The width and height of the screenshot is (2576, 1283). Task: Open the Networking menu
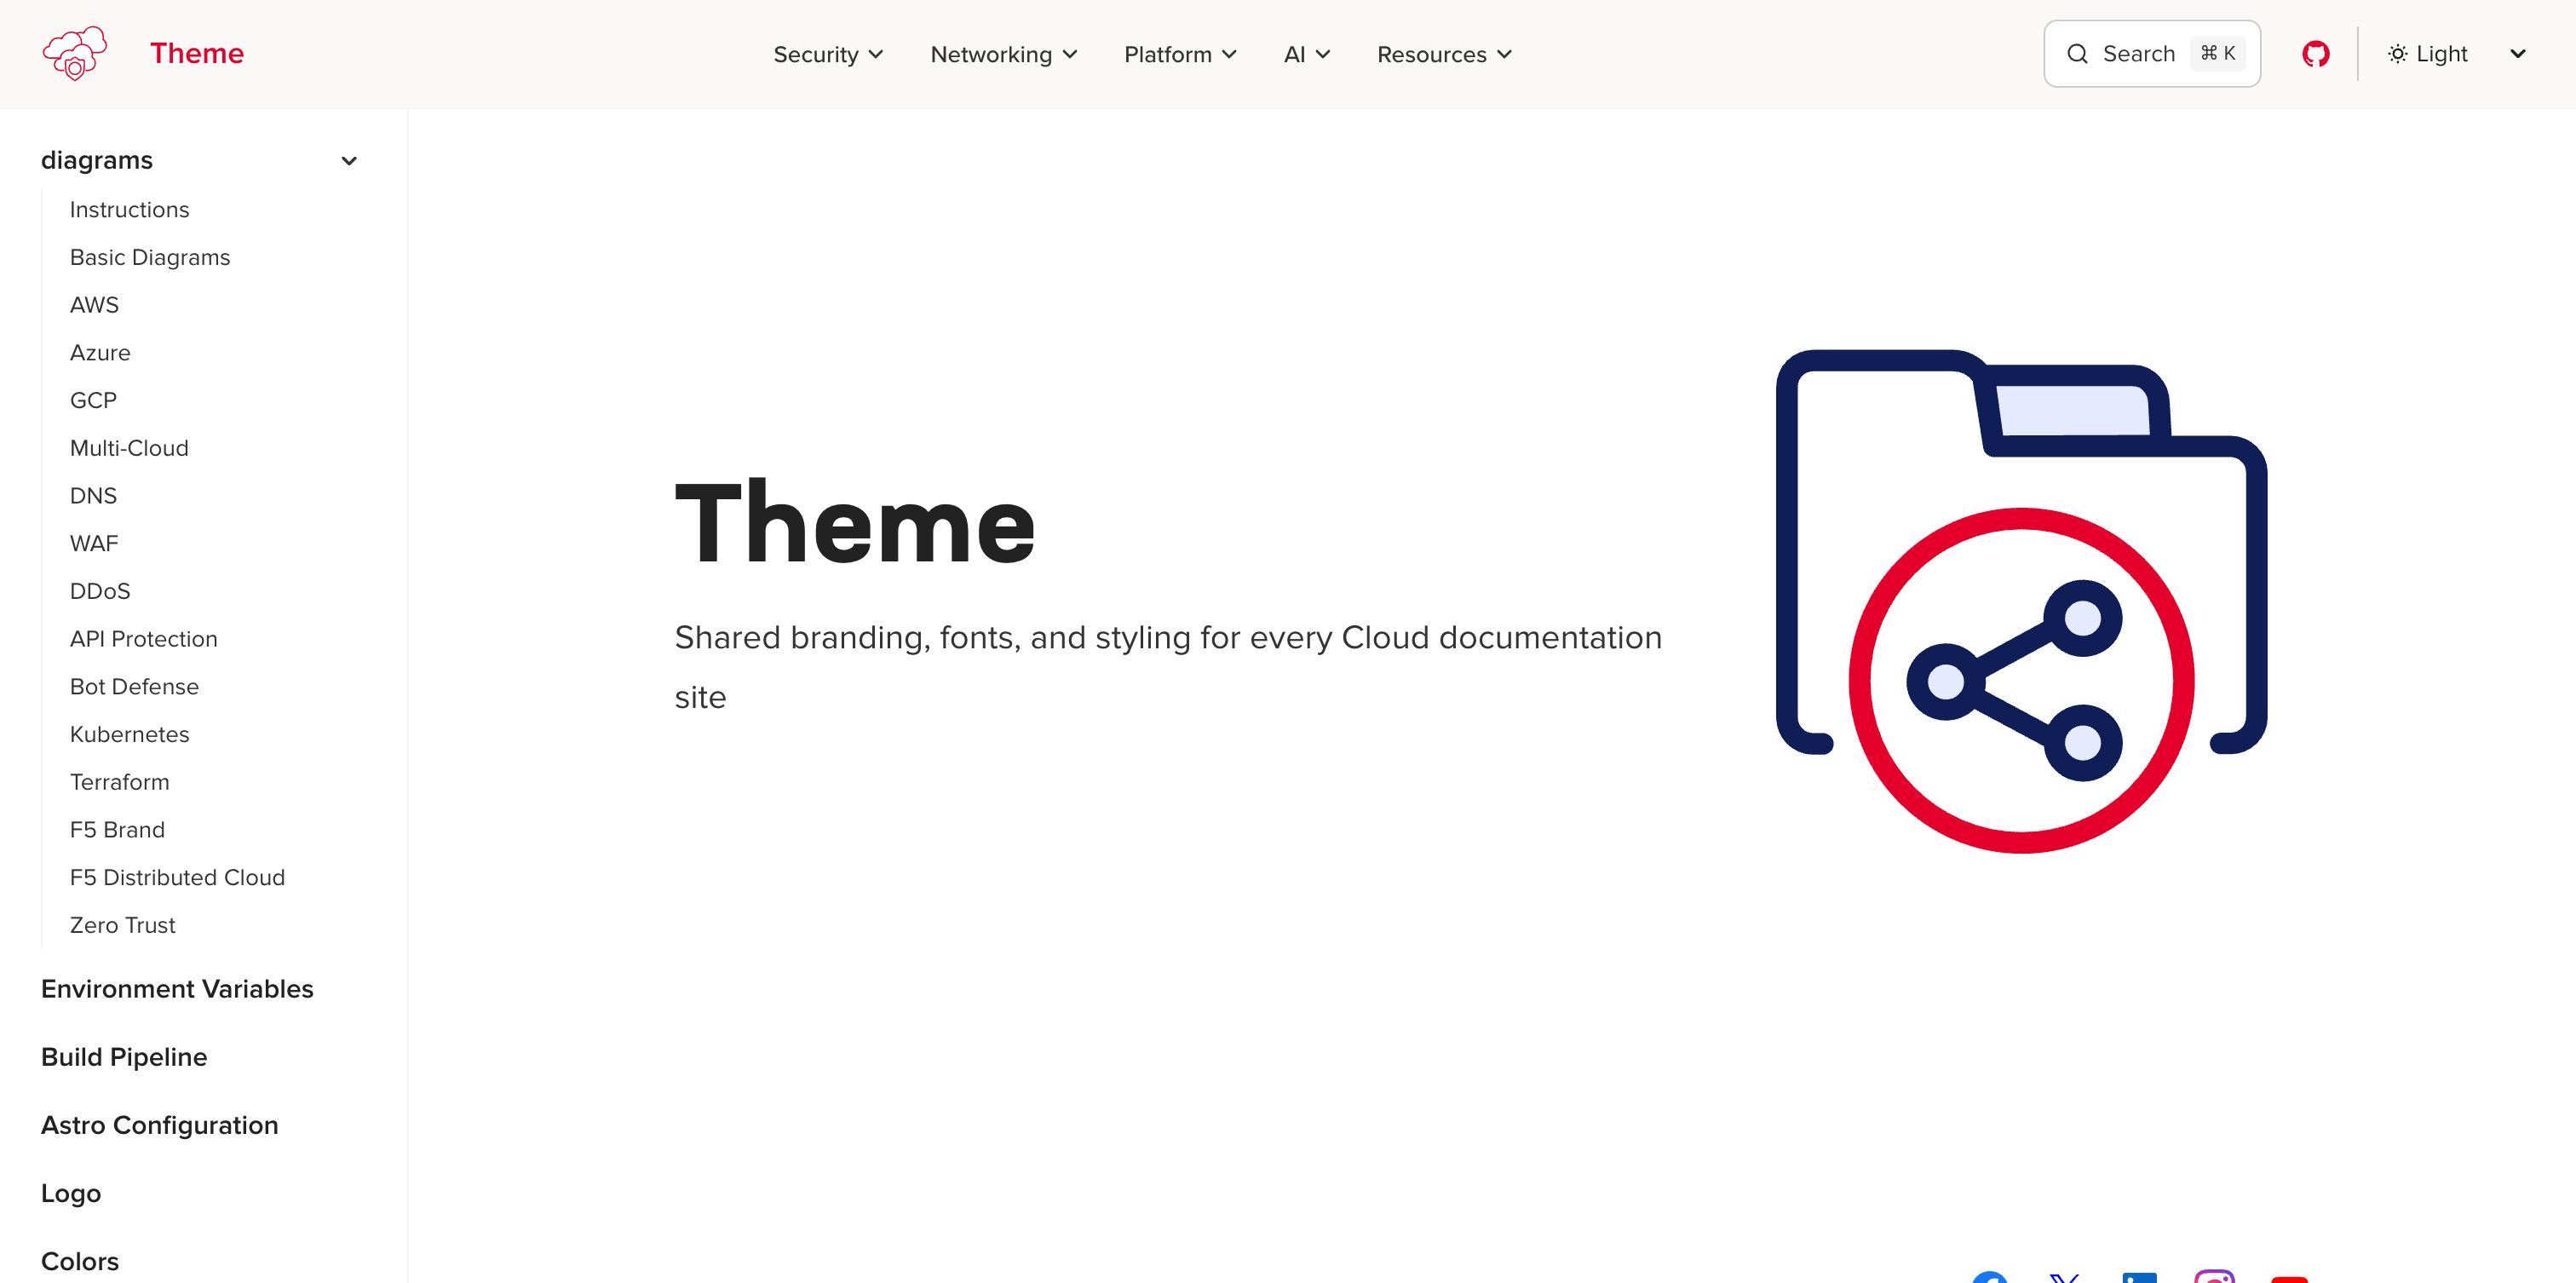[x=1003, y=54]
